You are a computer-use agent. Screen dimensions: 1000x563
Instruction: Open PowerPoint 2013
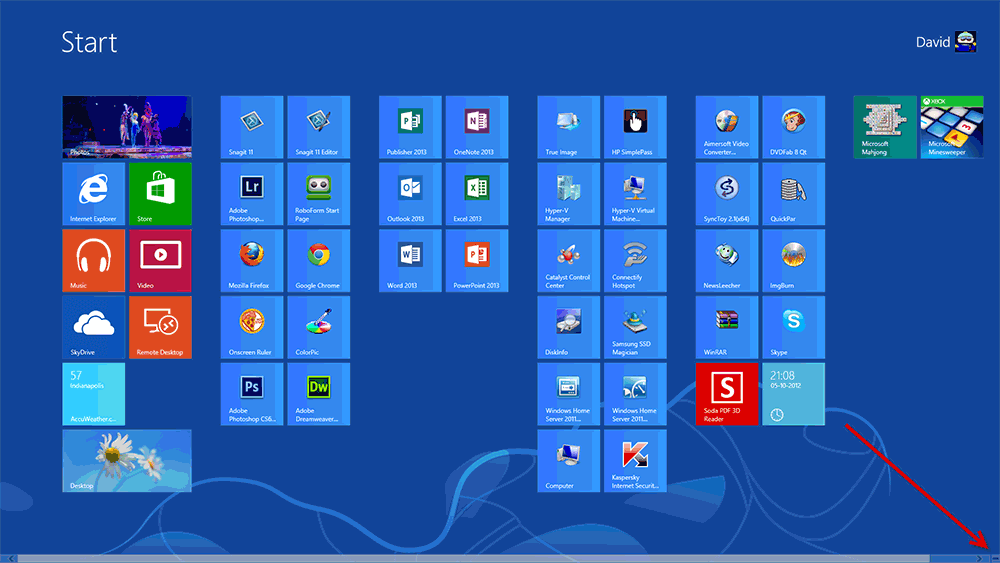point(476,260)
